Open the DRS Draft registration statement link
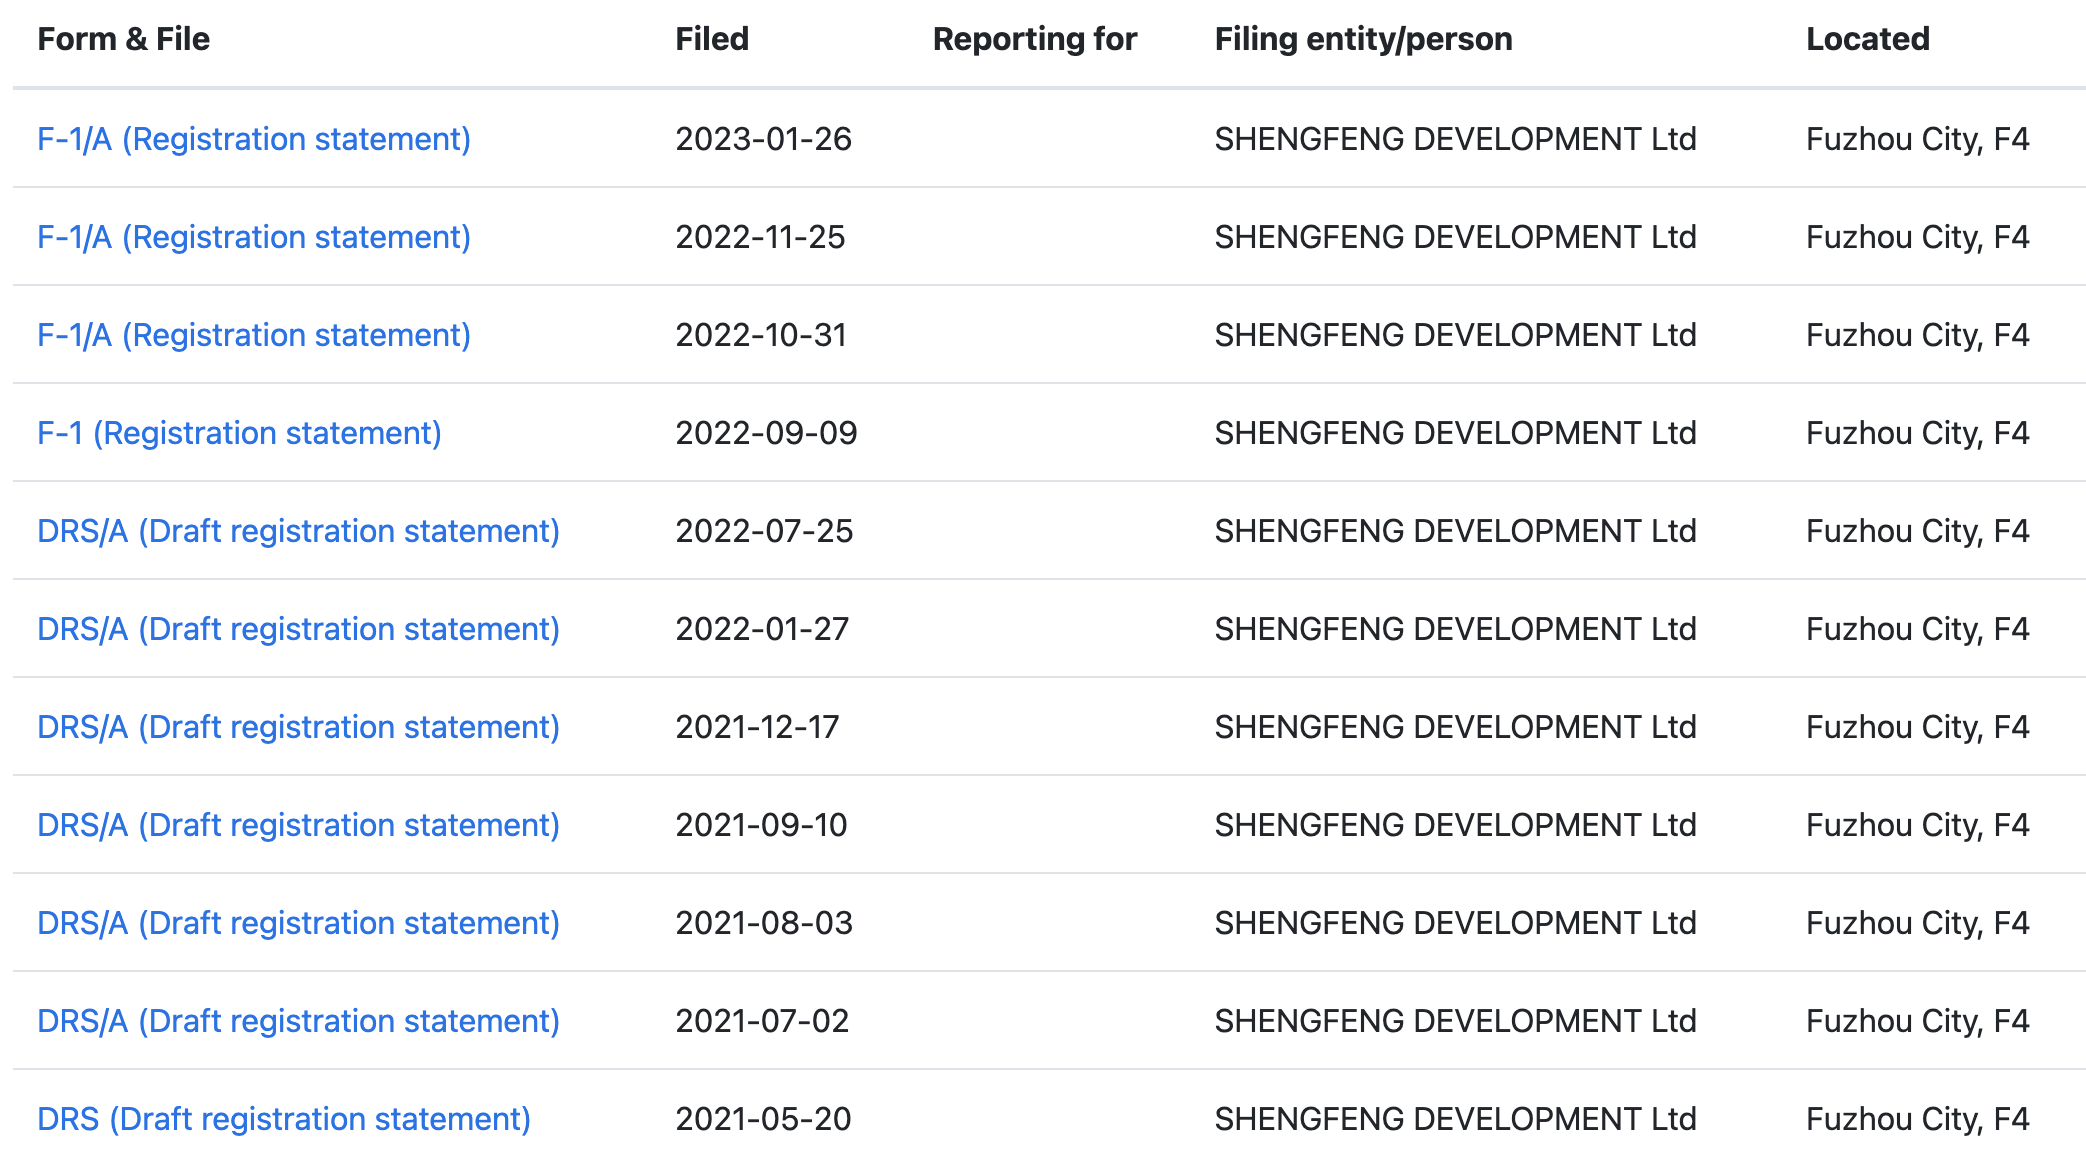This screenshot has height=1160, width=2086. pos(284,1119)
